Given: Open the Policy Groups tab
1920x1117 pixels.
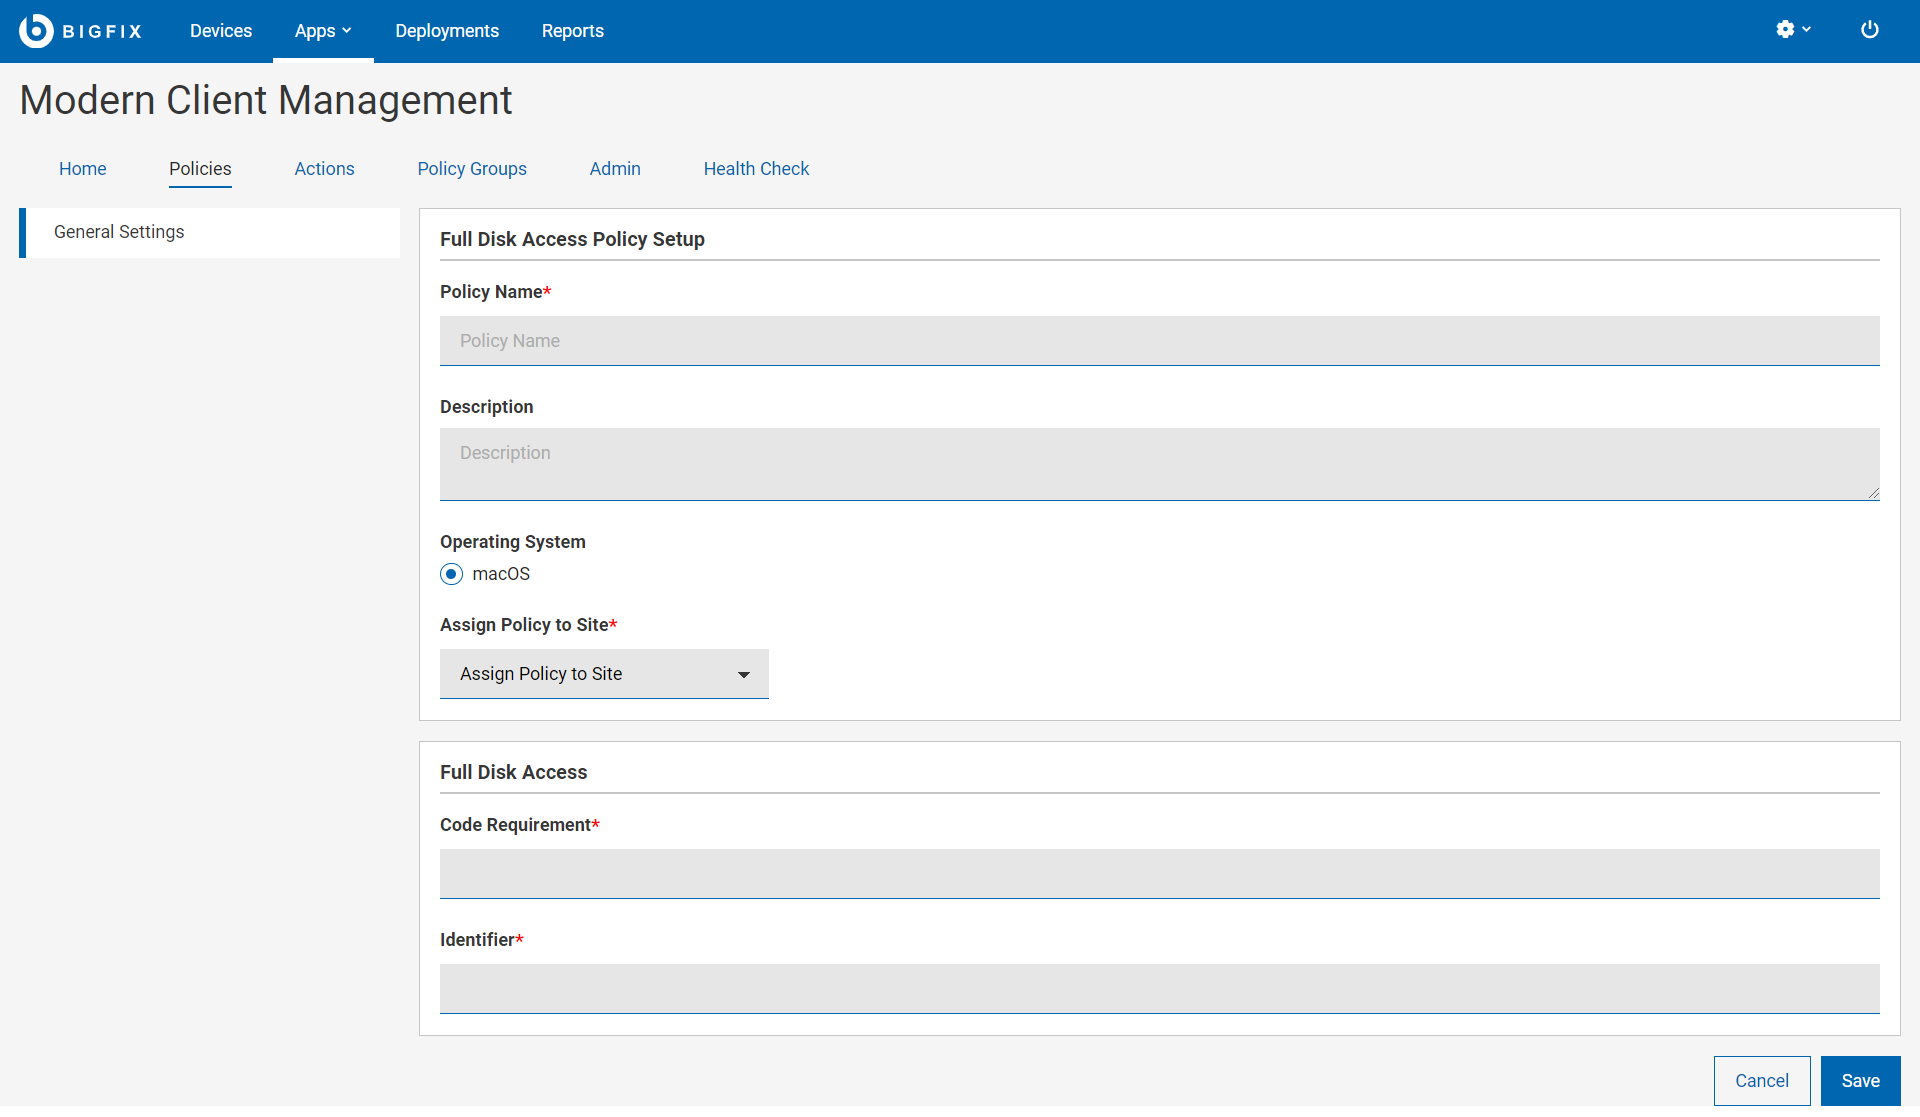Looking at the screenshot, I should tap(472, 169).
